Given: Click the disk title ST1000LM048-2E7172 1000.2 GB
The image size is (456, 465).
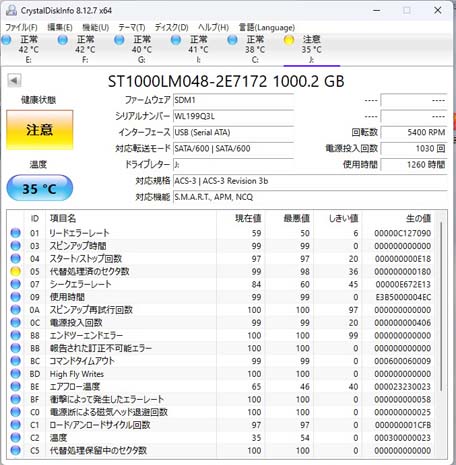Looking at the screenshot, I should pyautogui.click(x=226, y=81).
